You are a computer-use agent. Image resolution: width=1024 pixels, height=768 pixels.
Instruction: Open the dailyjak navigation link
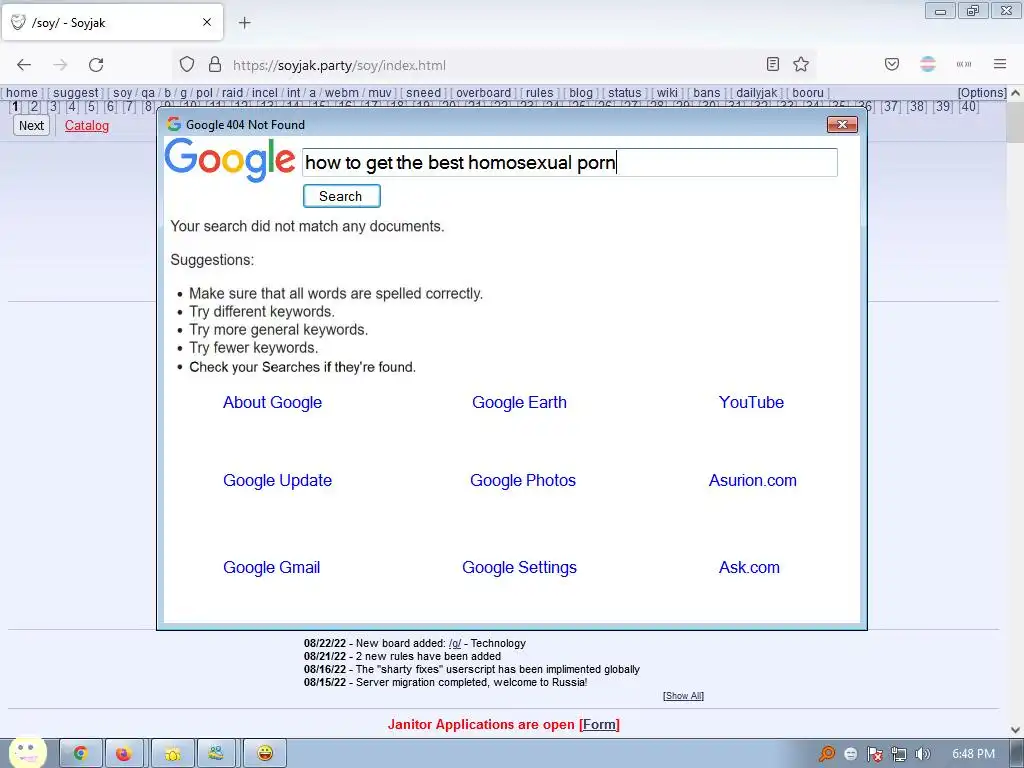756,93
